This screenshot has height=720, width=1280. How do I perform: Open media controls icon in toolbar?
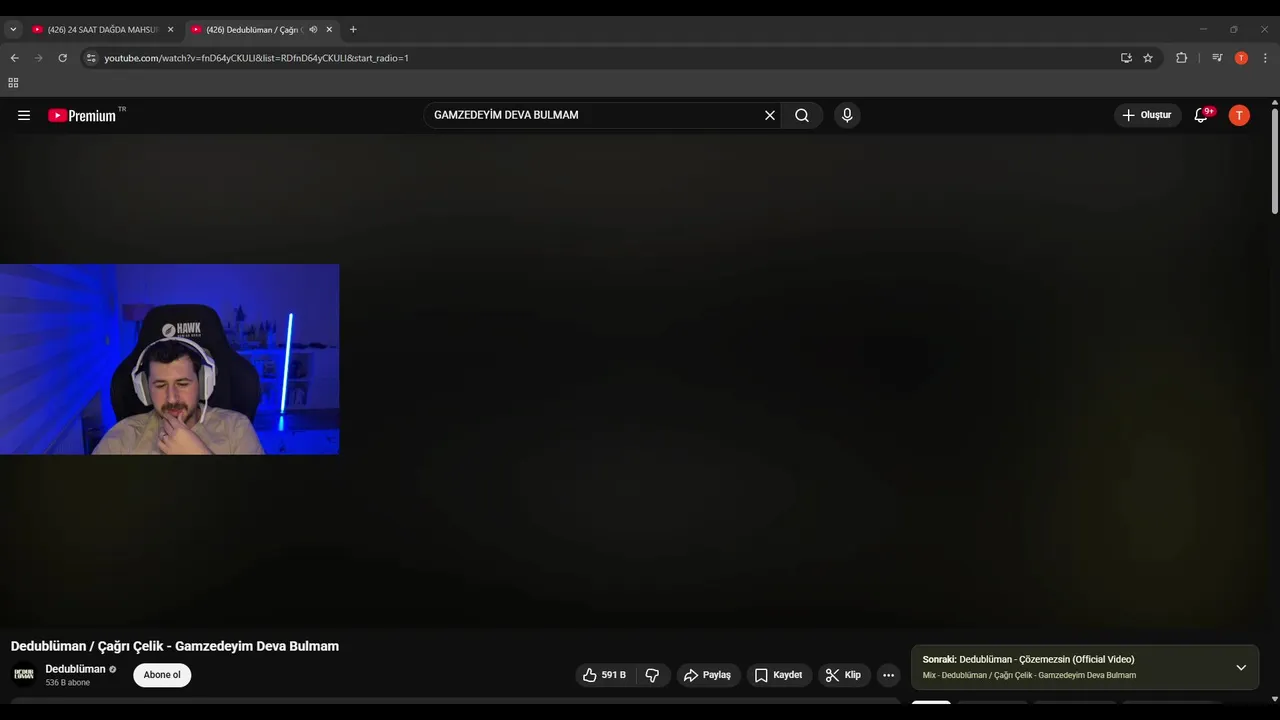[1217, 58]
